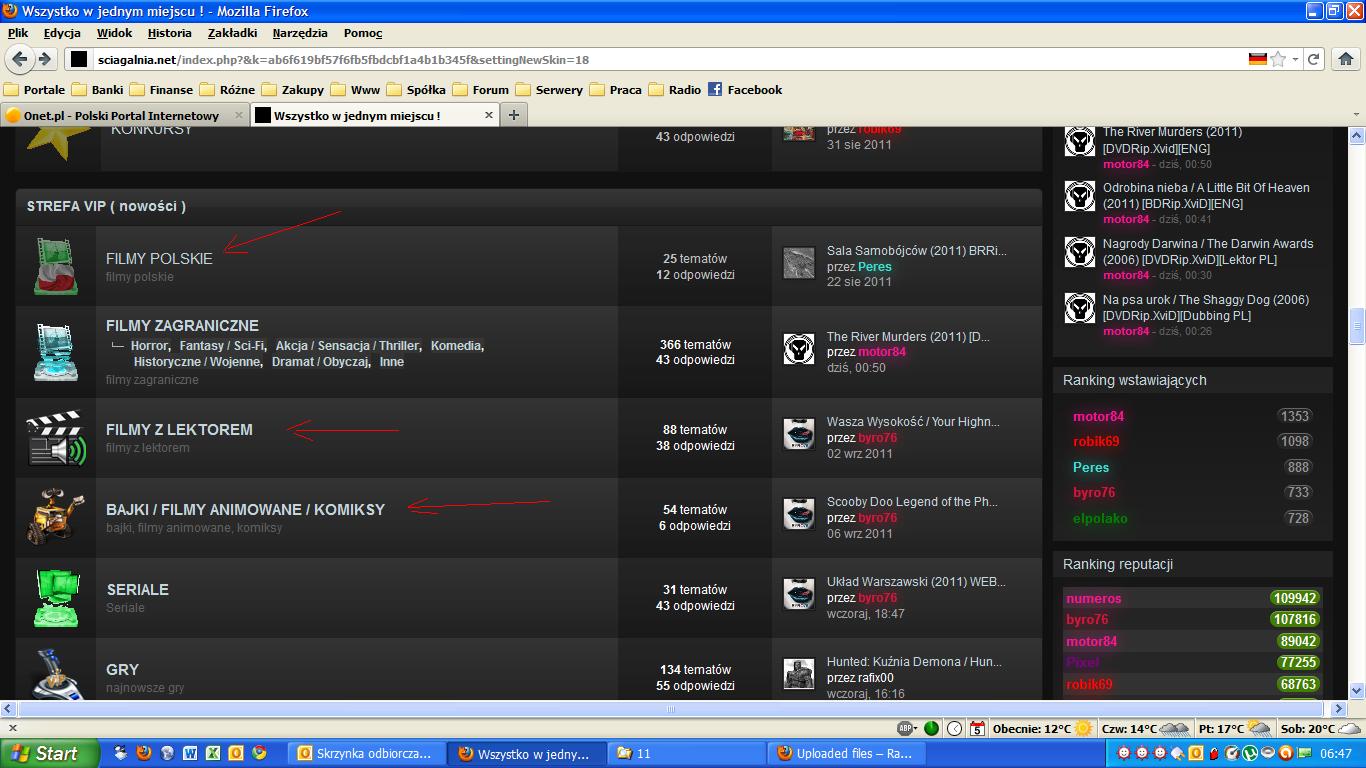The width and height of the screenshot is (1366, 768).
Task: Expand the Serwery bookmarks folder
Action: pyautogui.click(x=549, y=89)
